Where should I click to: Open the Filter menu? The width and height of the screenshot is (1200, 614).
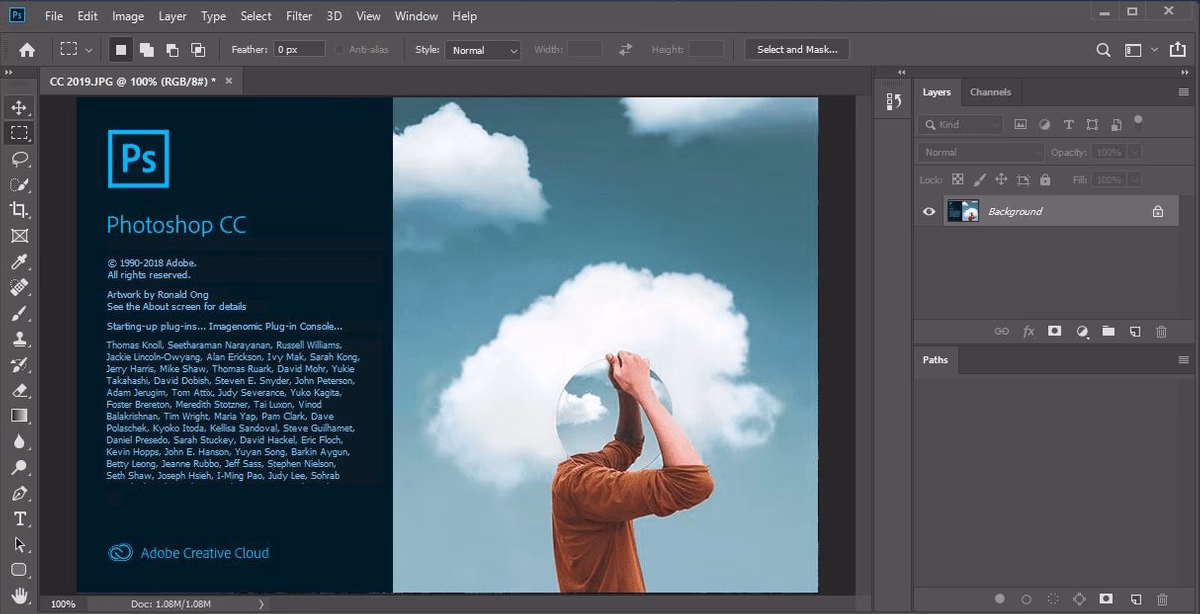[x=299, y=16]
